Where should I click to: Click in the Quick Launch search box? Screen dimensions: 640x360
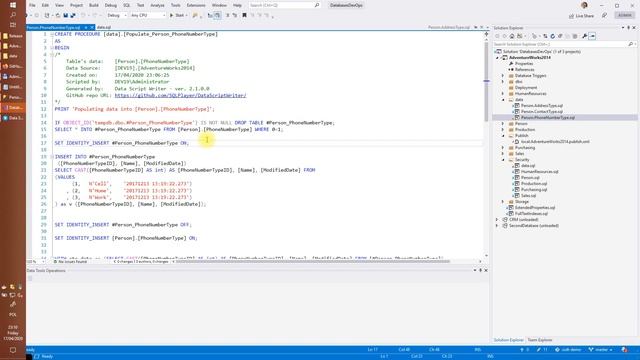click(x=282, y=5)
